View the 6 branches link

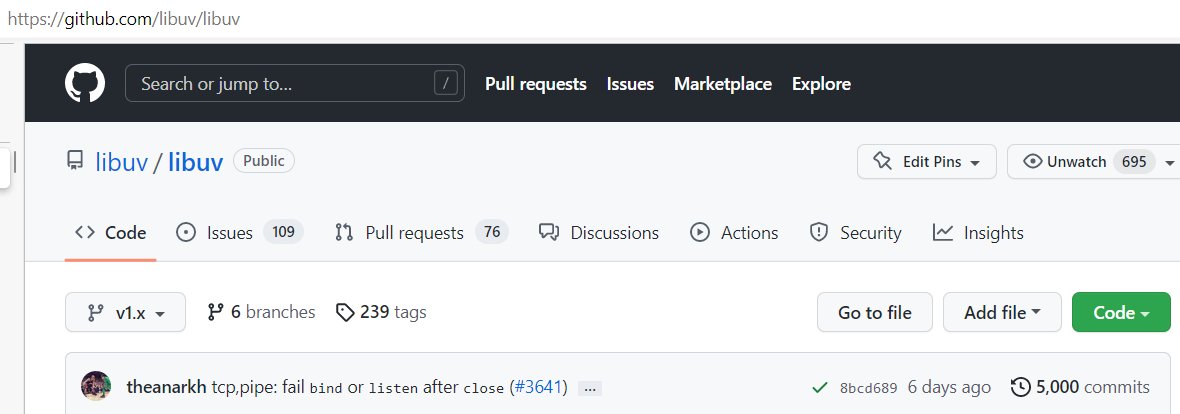point(261,312)
